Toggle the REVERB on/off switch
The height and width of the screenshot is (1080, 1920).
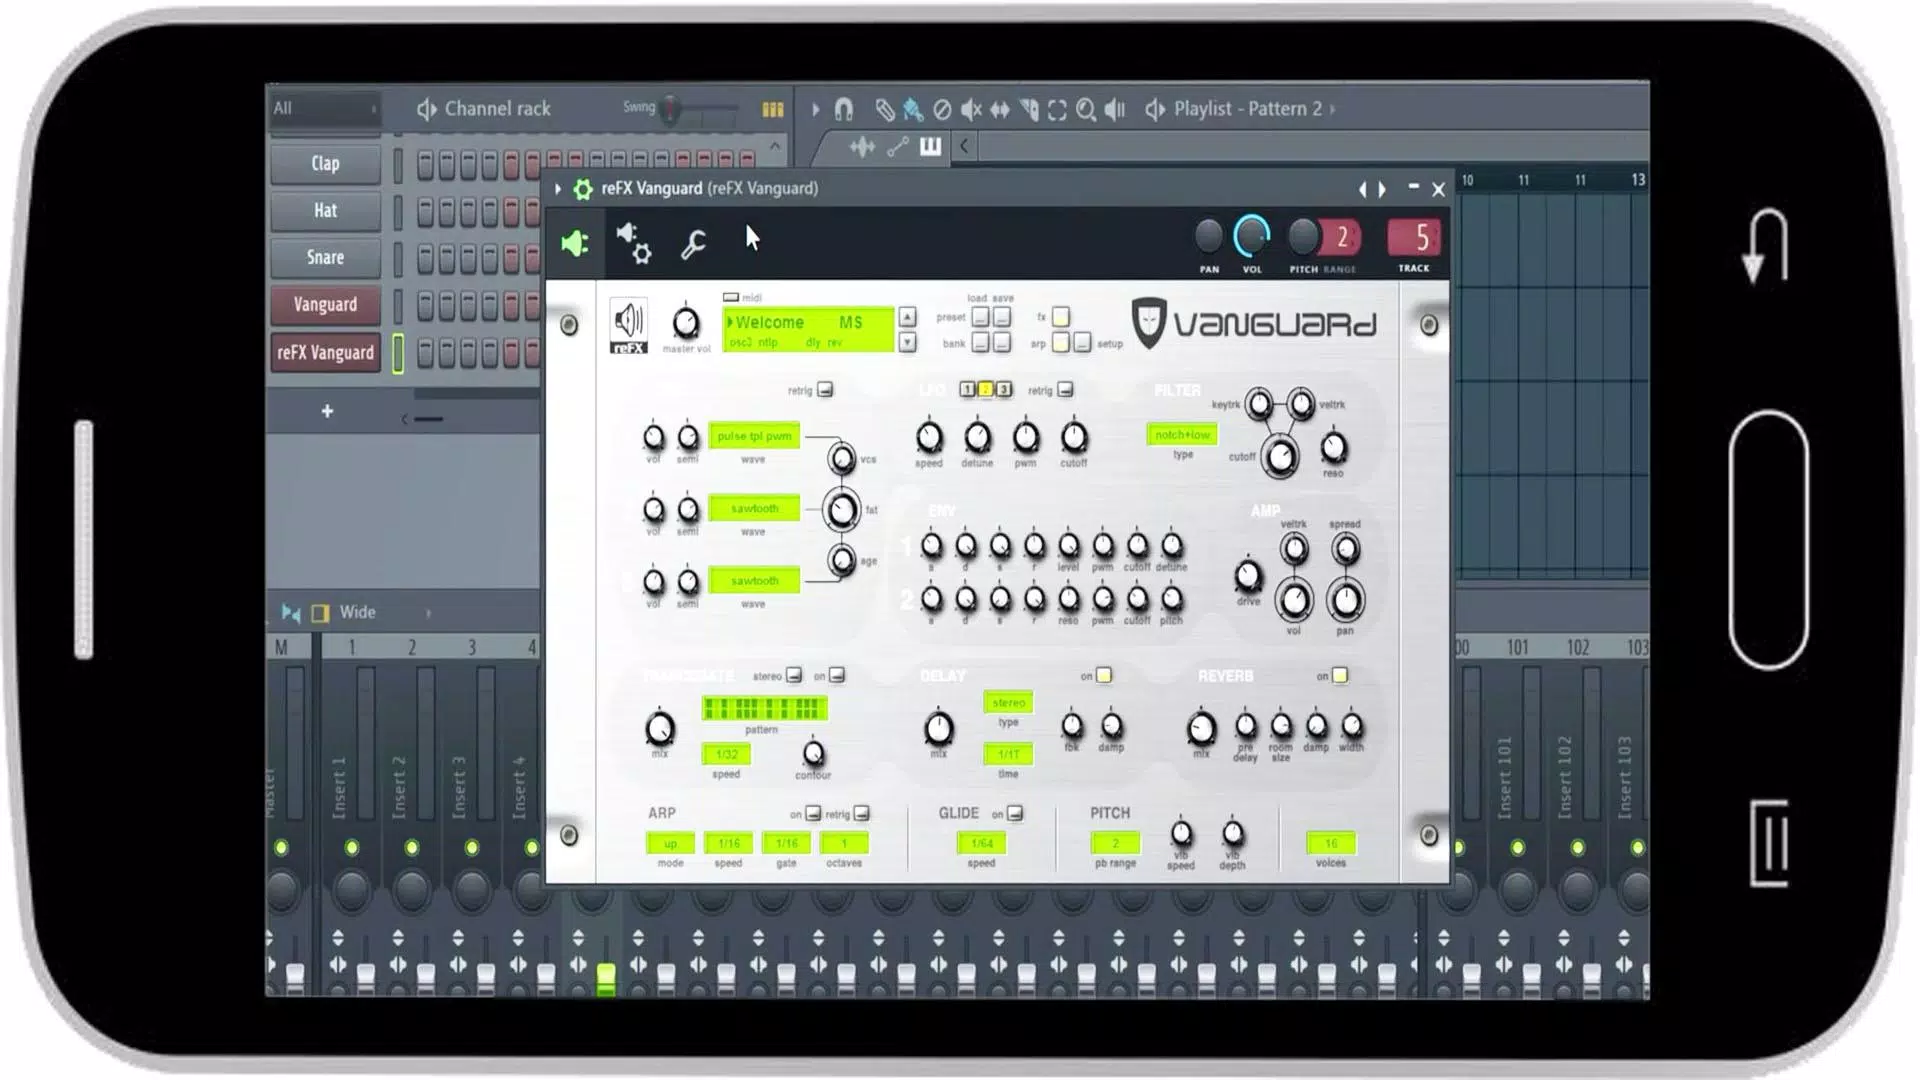1340,675
